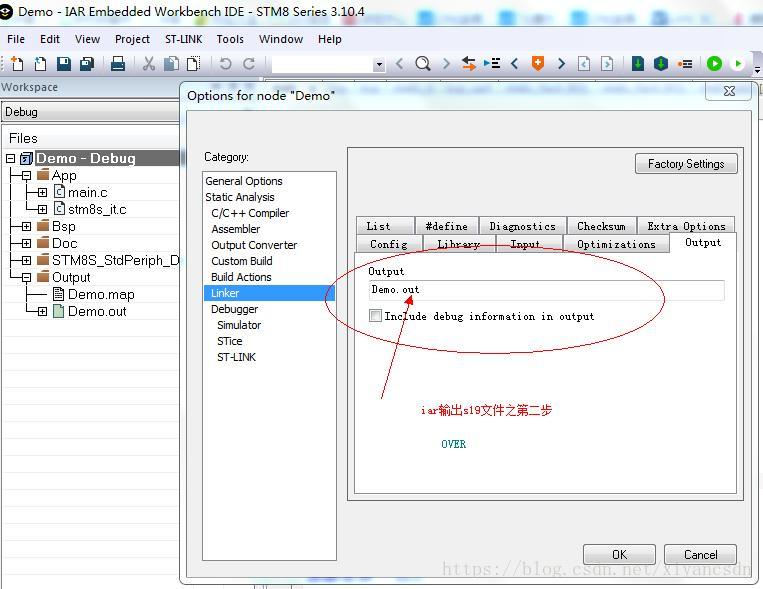Click the orange Replace arrows icon
Viewport: 763px width, 589px height.
click(x=469, y=64)
